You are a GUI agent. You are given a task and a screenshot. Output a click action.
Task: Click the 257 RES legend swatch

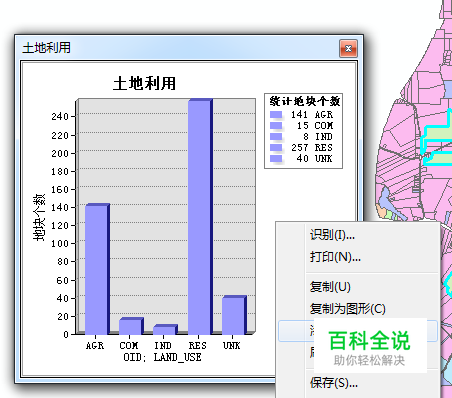[x=276, y=148]
